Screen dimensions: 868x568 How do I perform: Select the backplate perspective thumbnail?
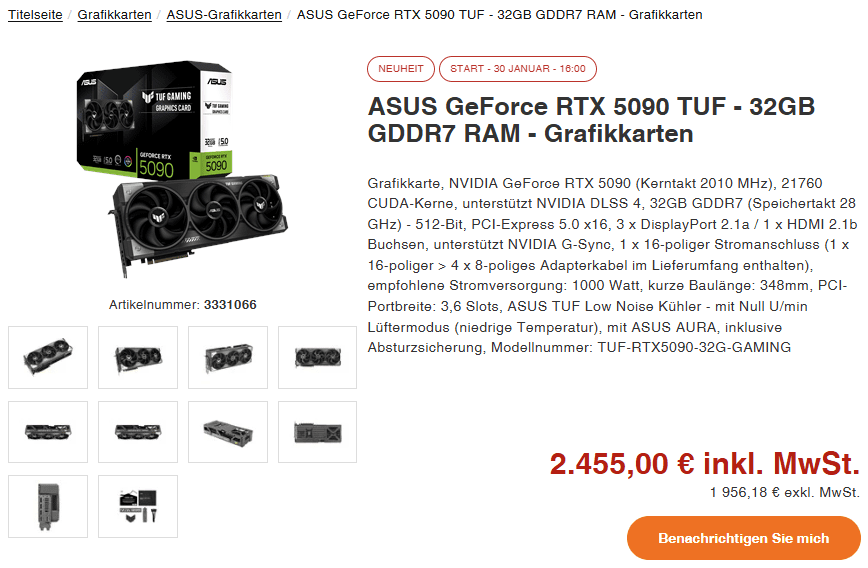pos(228,432)
